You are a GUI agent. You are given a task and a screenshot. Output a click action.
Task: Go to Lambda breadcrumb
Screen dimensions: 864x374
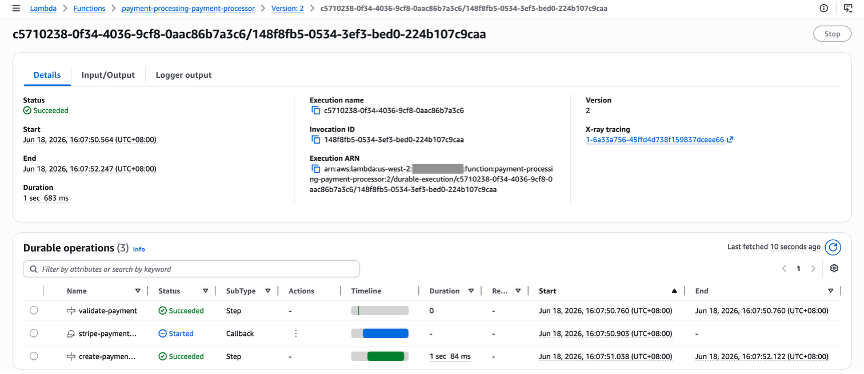pyautogui.click(x=43, y=8)
